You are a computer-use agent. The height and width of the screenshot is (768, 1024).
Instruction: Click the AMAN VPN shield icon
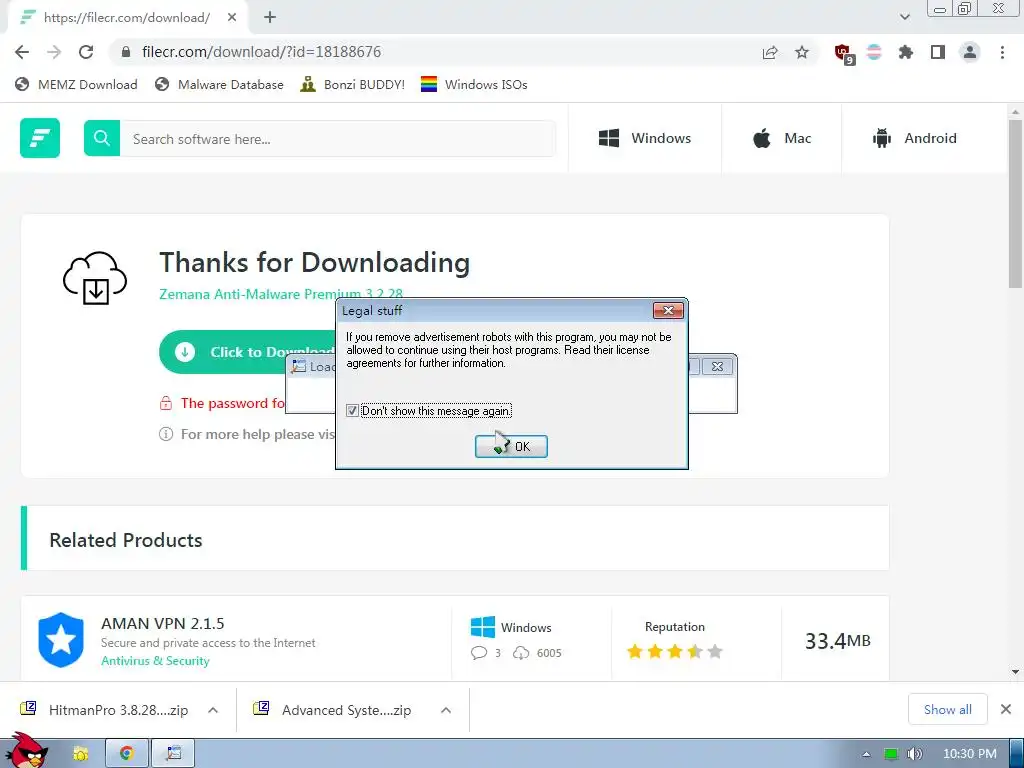pos(61,640)
